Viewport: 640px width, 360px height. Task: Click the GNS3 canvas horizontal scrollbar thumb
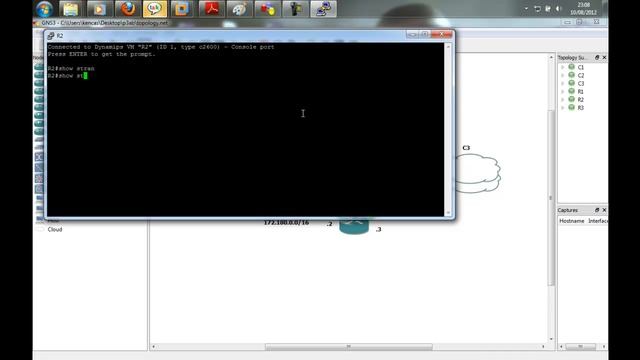(x=349, y=347)
